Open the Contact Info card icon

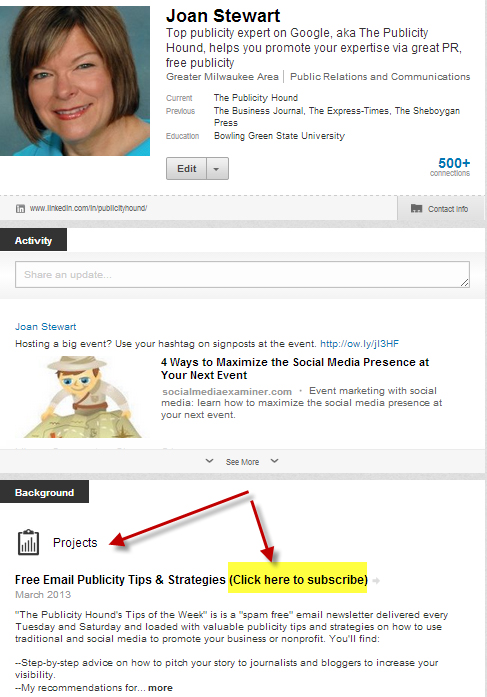click(x=416, y=208)
